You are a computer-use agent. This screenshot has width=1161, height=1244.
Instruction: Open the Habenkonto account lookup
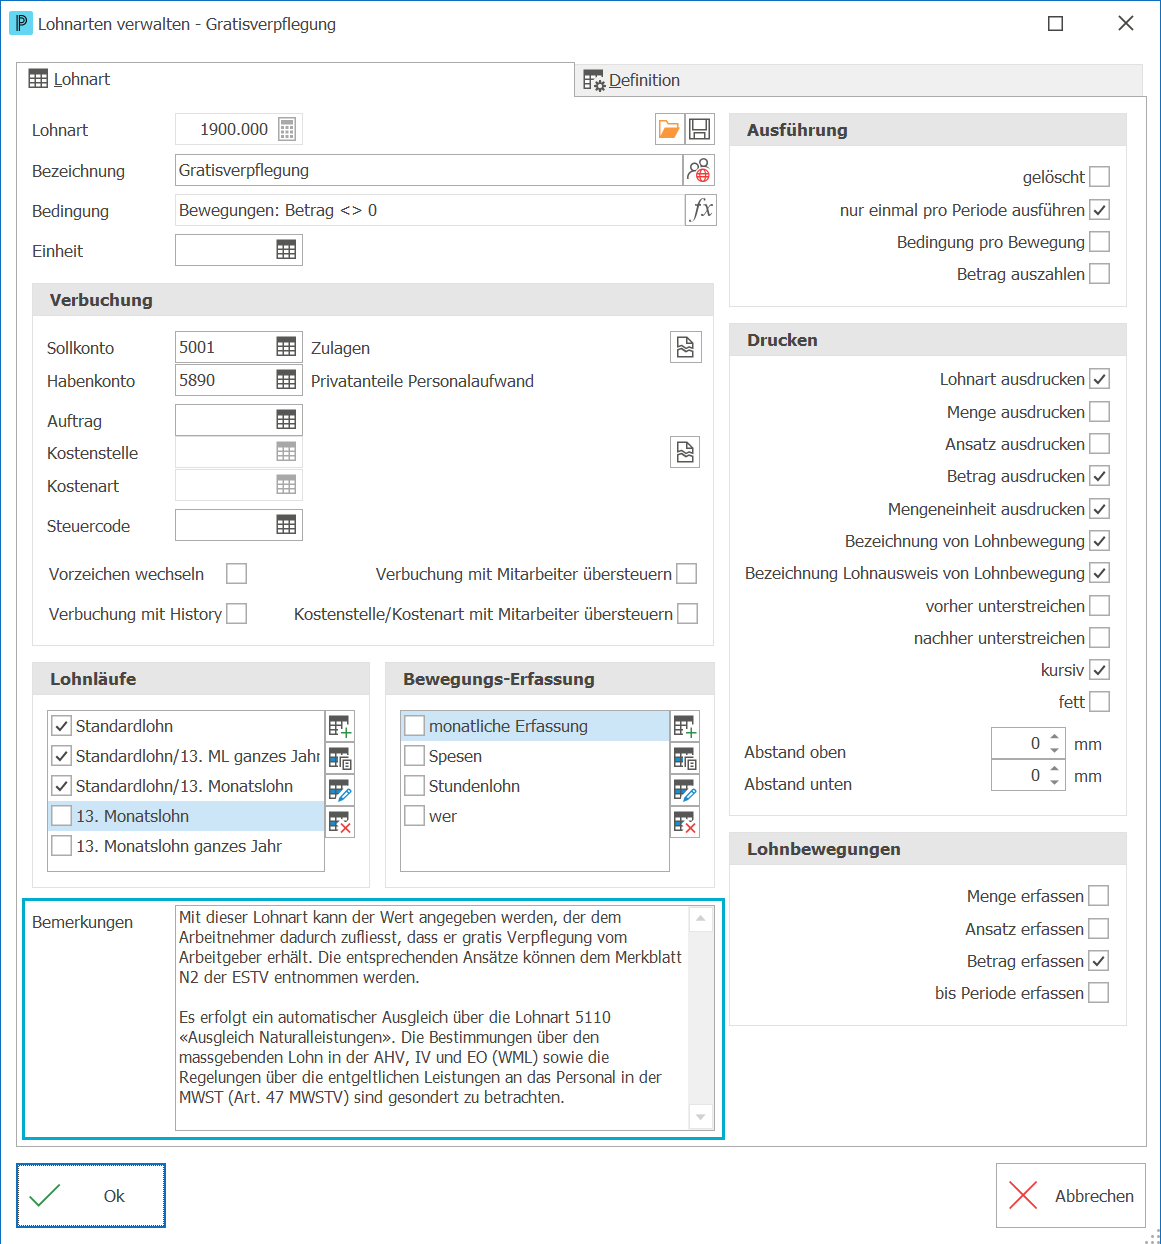[286, 380]
